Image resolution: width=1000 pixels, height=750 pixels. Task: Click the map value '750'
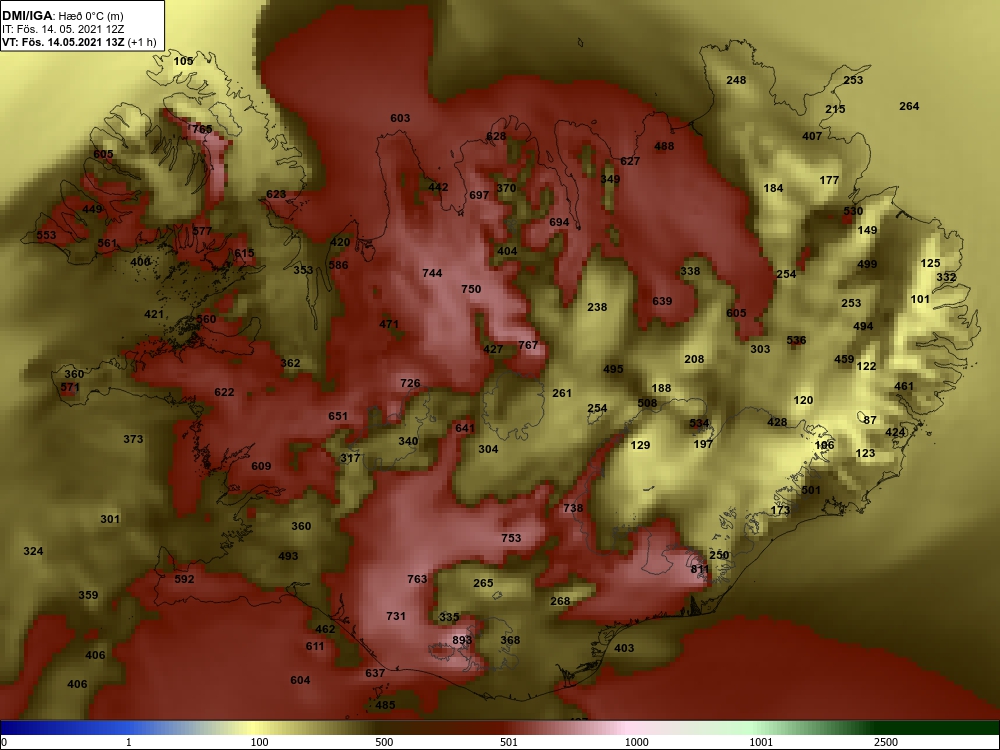tap(471, 289)
